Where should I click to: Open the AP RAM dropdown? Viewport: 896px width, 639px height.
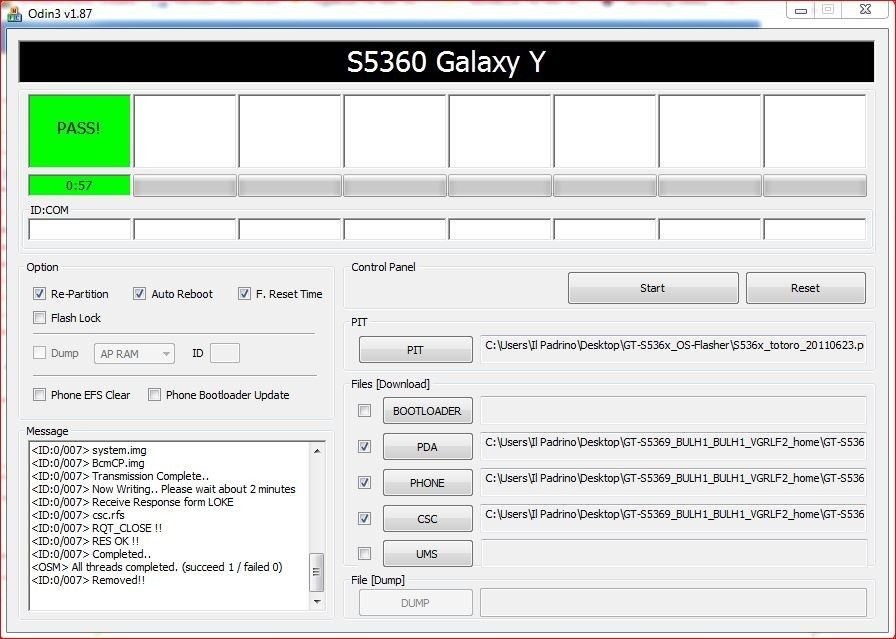(134, 354)
